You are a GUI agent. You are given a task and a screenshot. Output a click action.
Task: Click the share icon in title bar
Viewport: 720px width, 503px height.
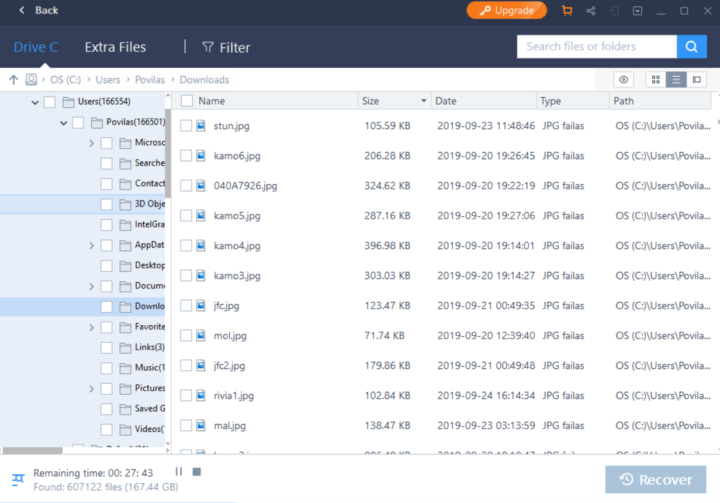591,10
